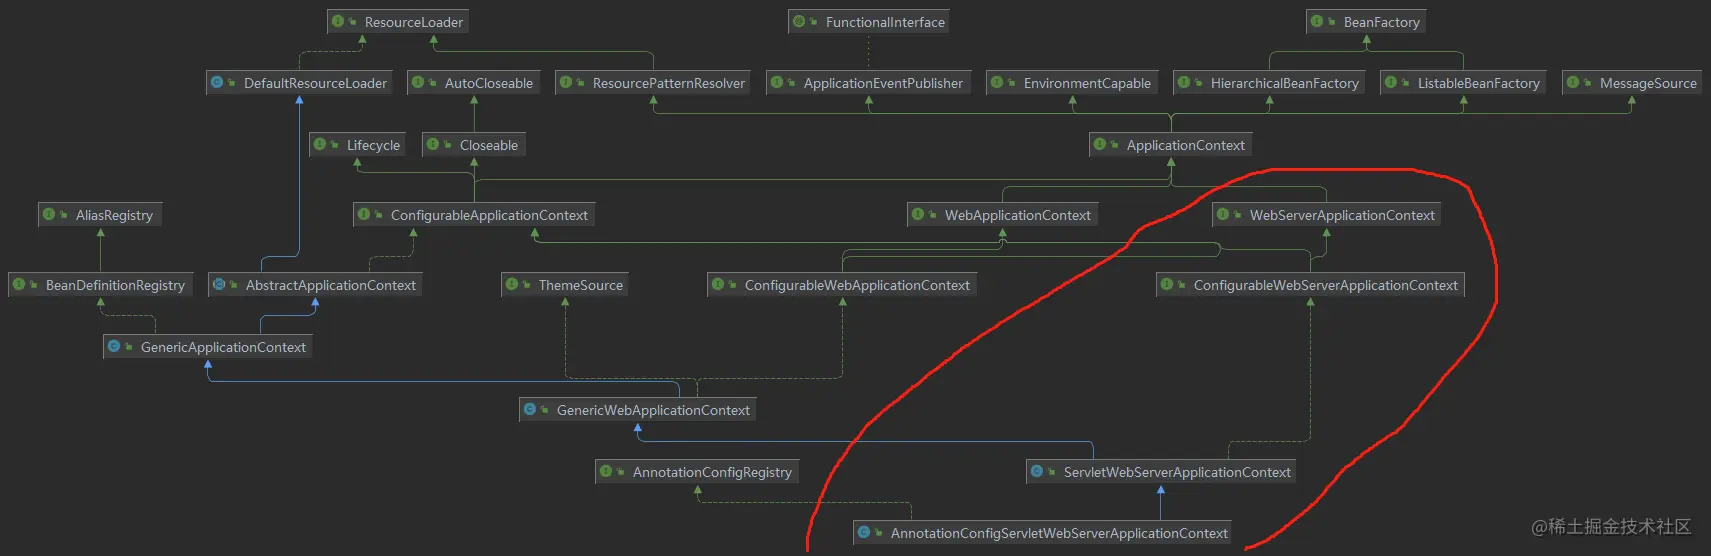This screenshot has height=556, width=1711.
Task: Select the ConfigurableWebServerApplicationContext node
Action: pyautogui.click(x=1311, y=285)
